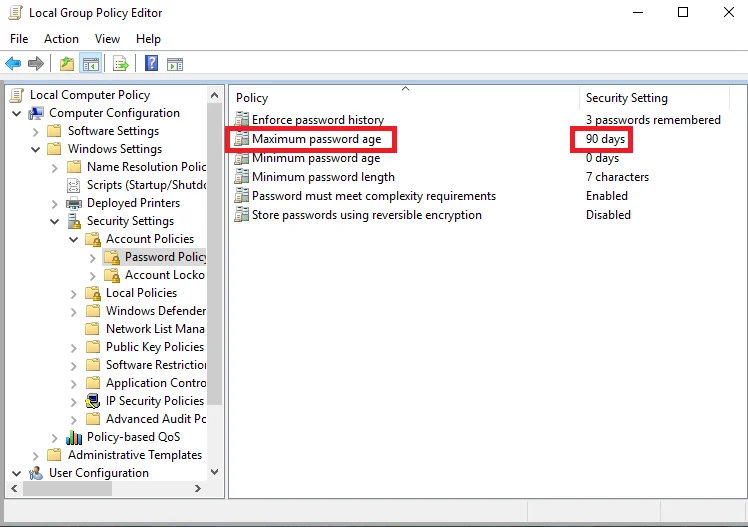Image resolution: width=748 pixels, height=527 pixels.
Task: Click the Up one level folder icon
Action: [x=67, y=63]
